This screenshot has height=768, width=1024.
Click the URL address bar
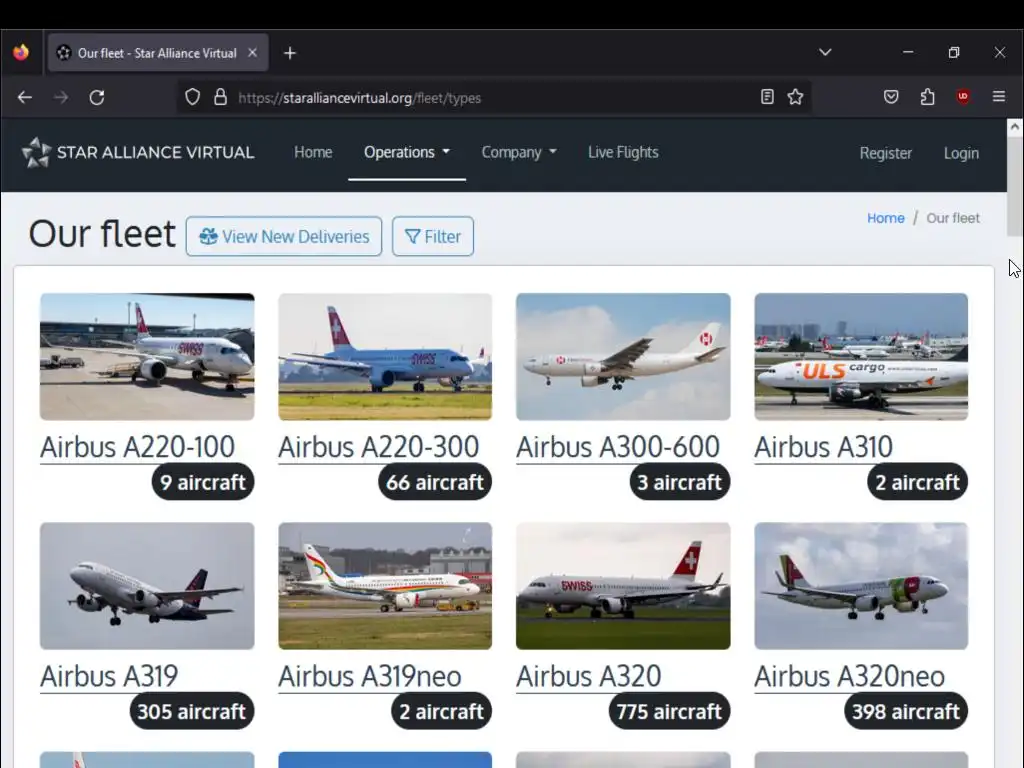click(493, 97)
